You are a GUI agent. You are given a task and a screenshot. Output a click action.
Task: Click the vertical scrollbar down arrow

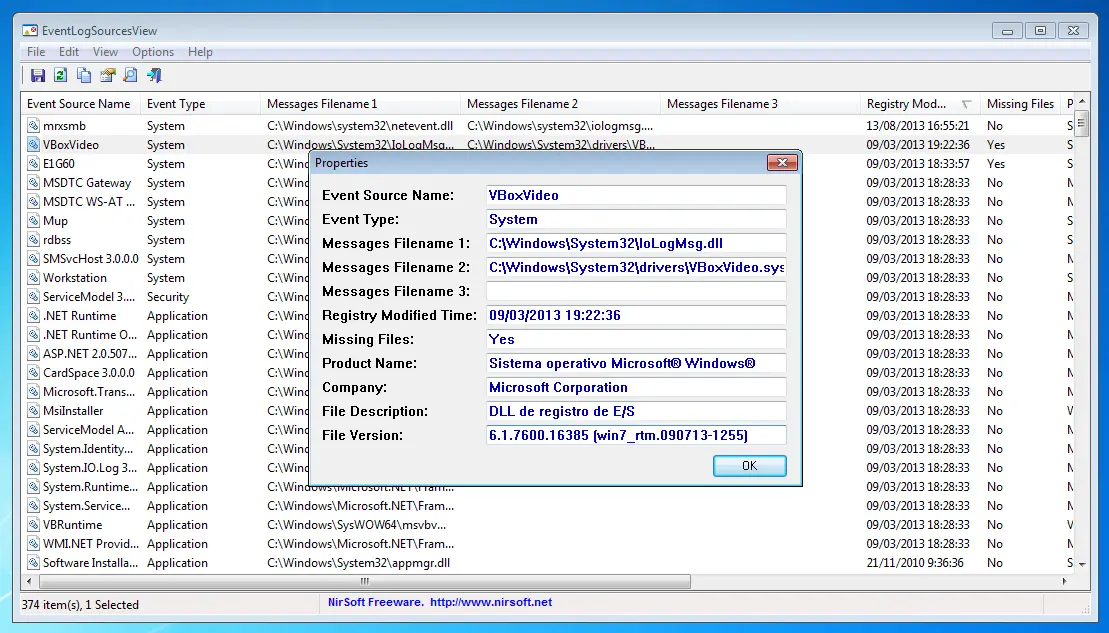[1081, 564]
